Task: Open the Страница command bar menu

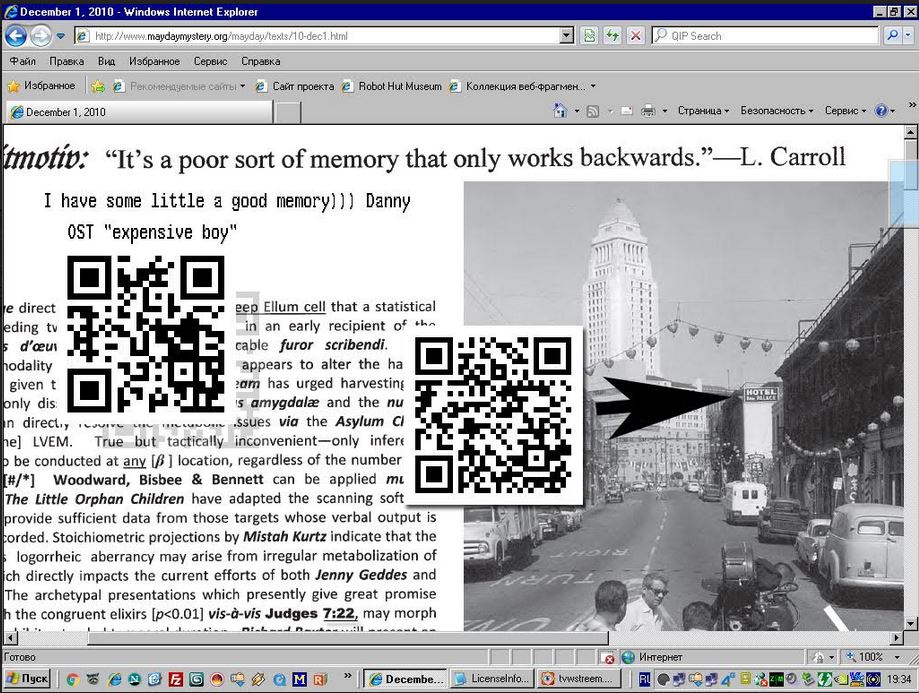Action: [703, 111]
